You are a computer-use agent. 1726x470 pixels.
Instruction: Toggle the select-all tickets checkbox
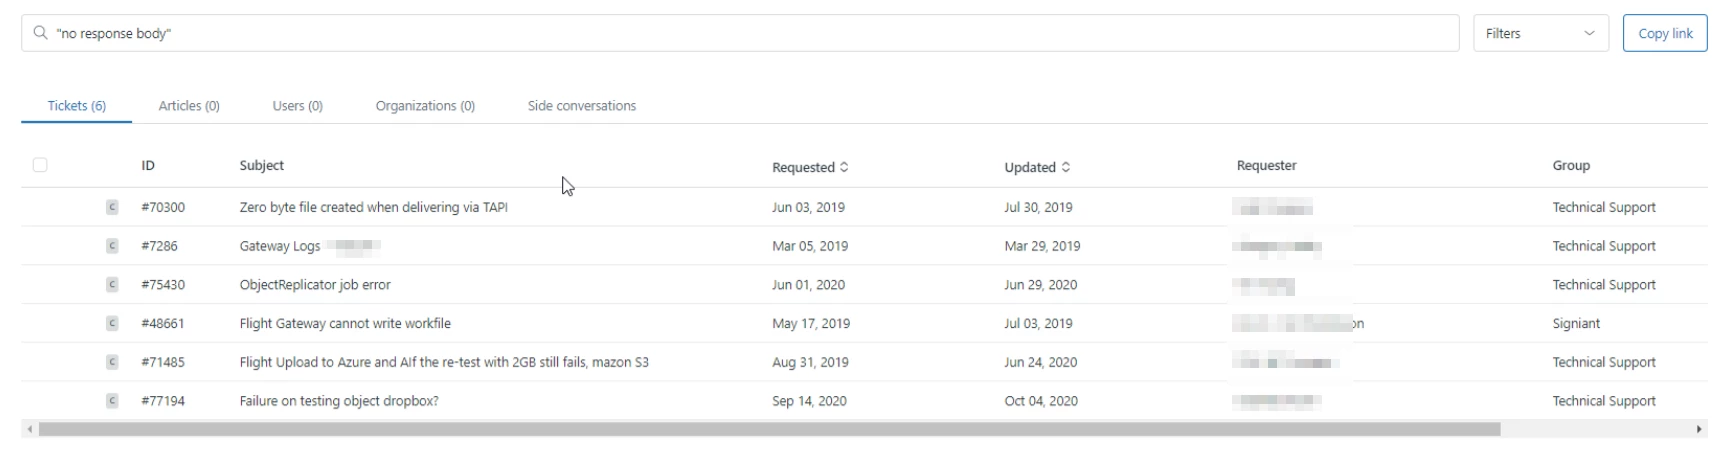40,165
